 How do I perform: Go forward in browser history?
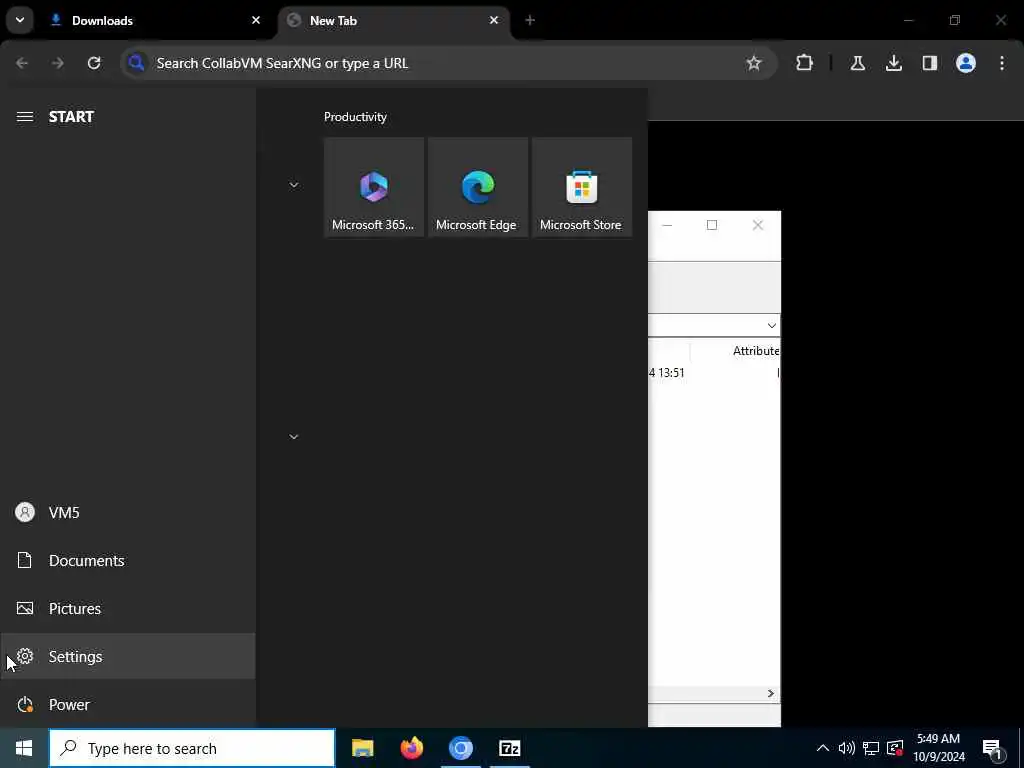(58, 63)
